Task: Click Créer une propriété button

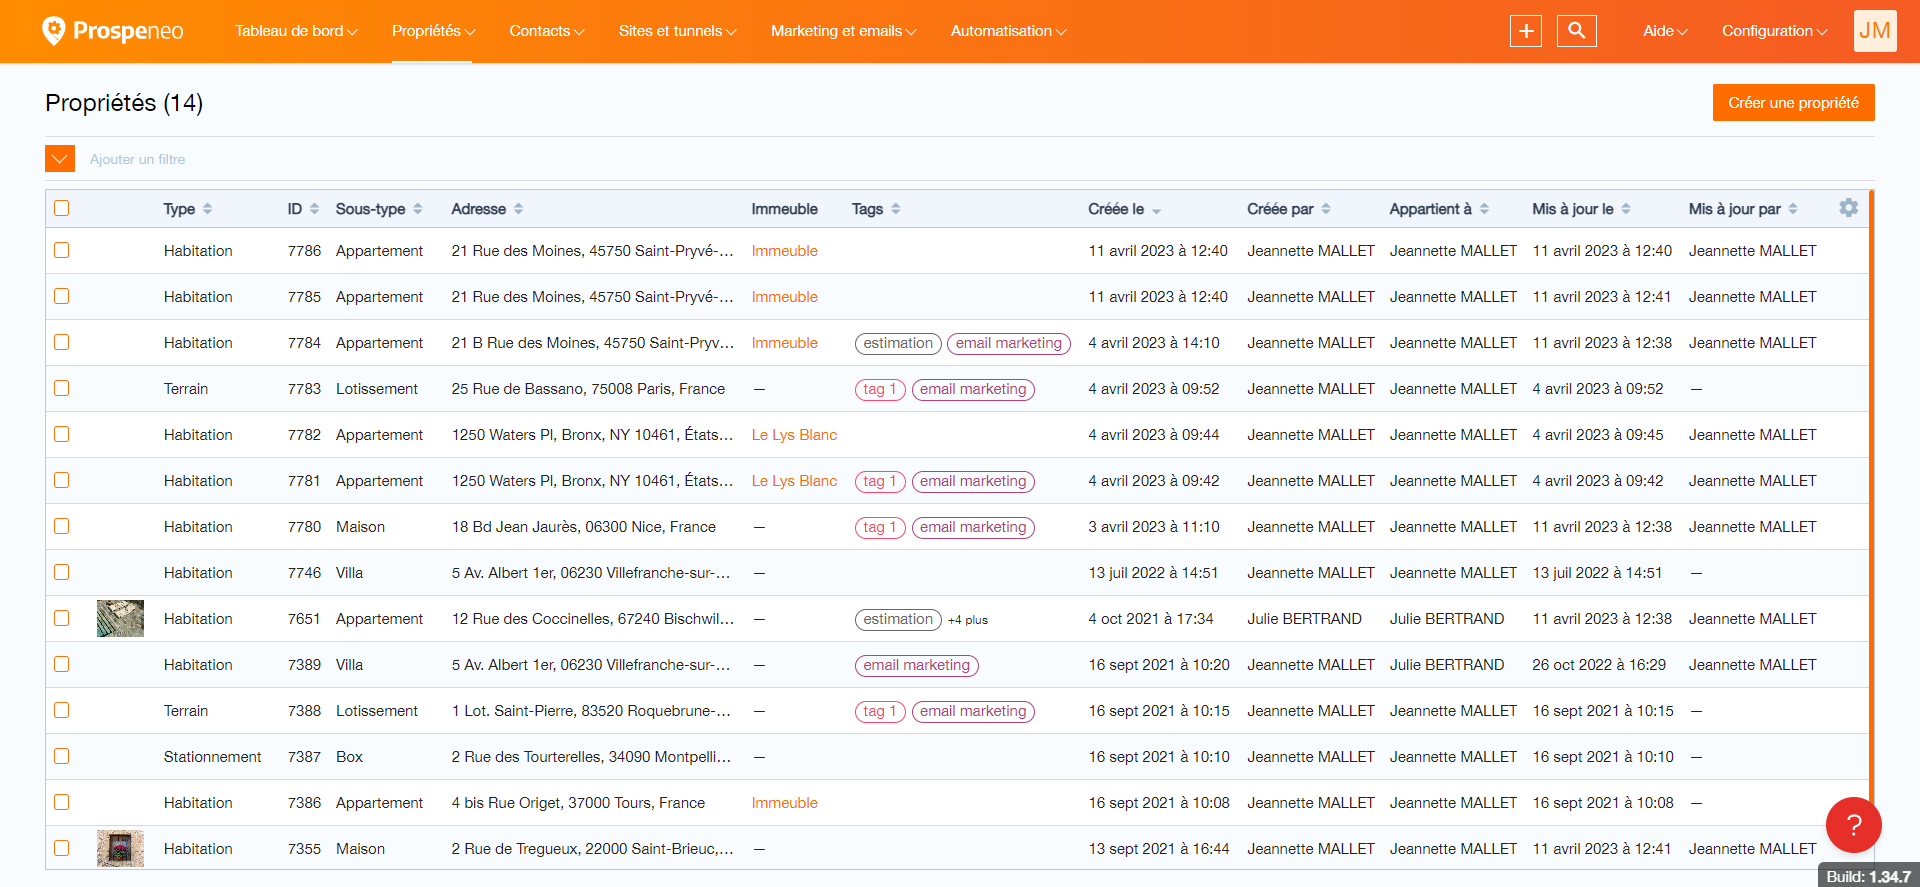Action: click(x=1794, y=103)
